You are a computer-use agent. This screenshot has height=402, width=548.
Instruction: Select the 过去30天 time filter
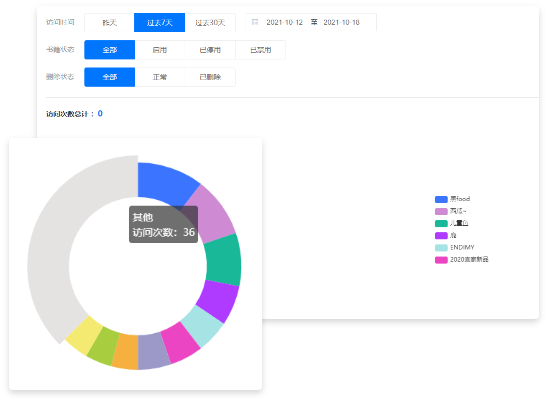tap(210, 22)
